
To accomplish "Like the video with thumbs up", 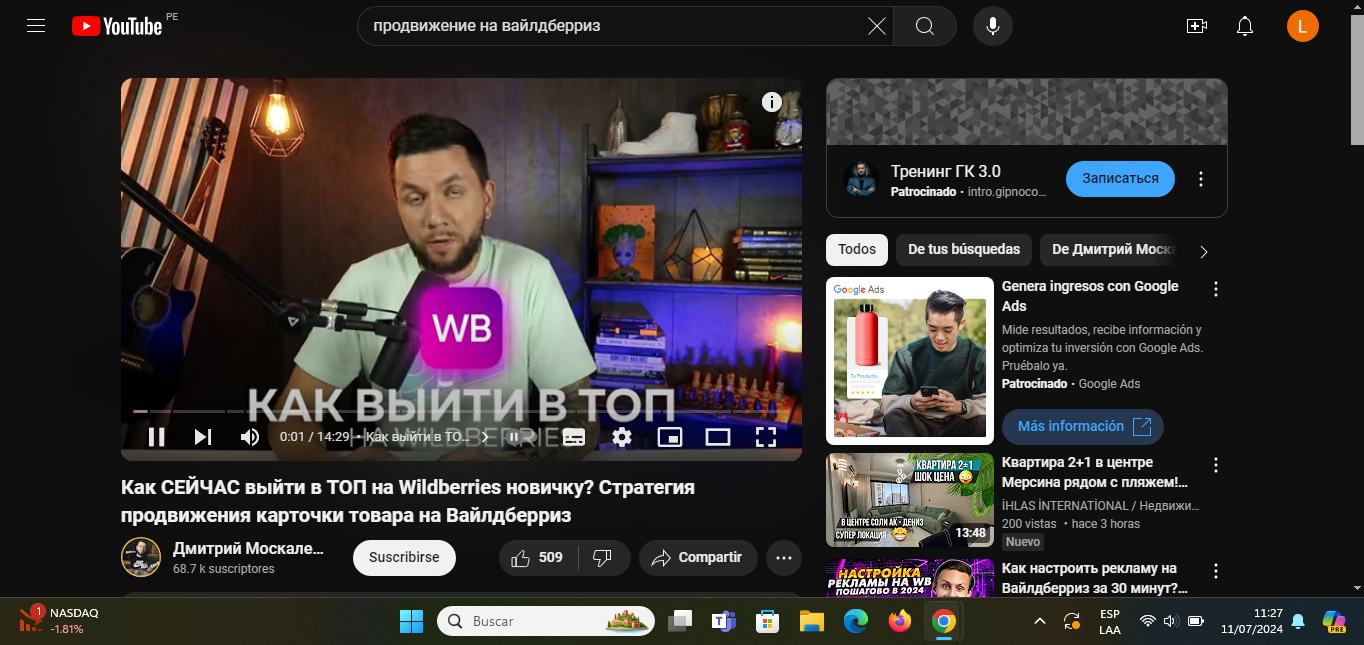I will click(538, 558).
